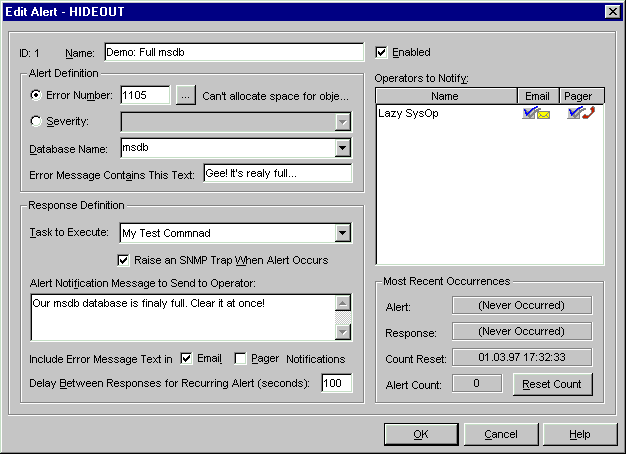Viewport: 626px width, 454px height.
Task: Click the Name column header in operators list
Action: (x=445, y=96)
